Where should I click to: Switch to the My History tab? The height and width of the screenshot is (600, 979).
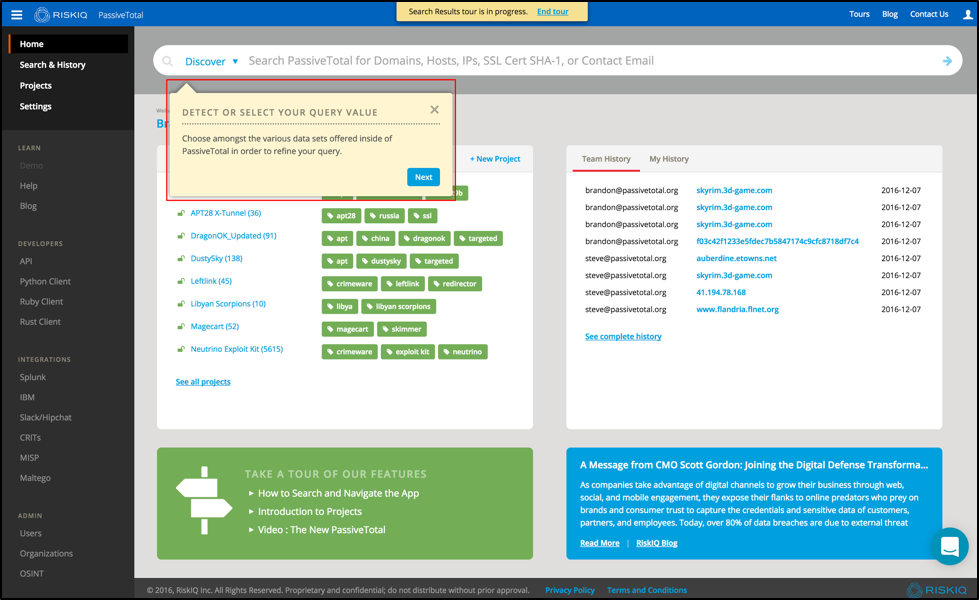(x=669, y=159)
